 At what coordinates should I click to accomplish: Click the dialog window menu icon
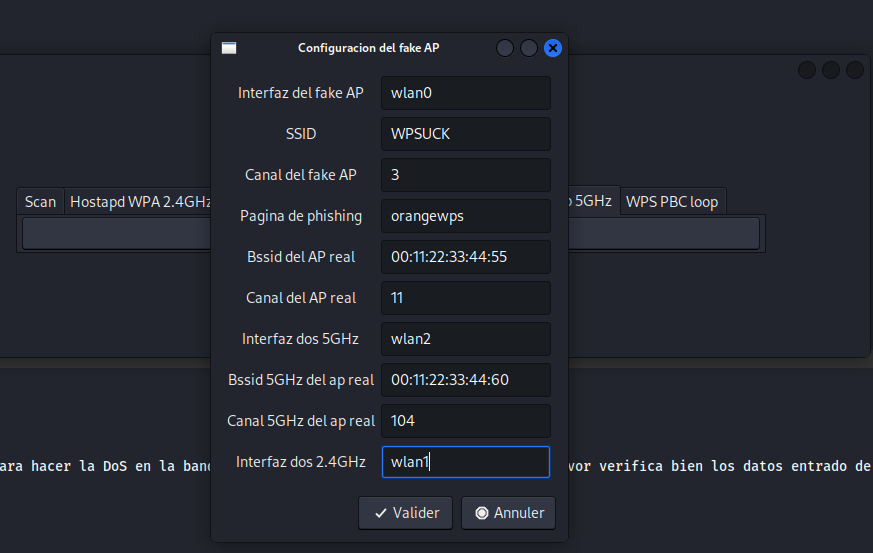(x=229, y=48)
